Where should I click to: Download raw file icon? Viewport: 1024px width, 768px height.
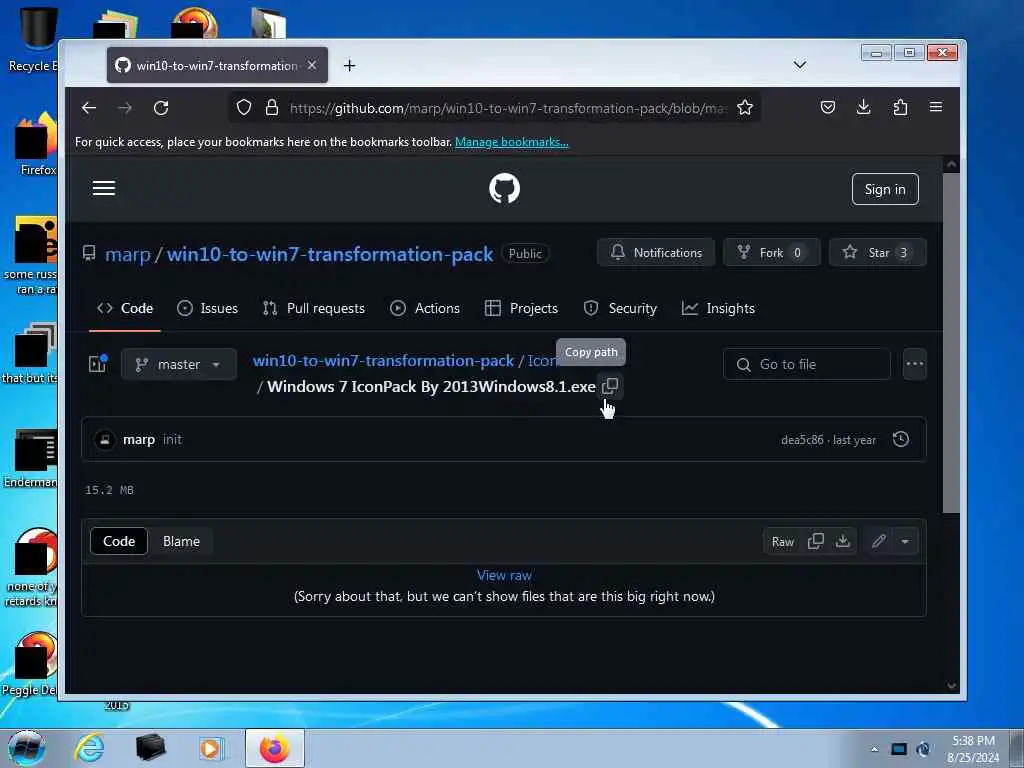(843, 541)
